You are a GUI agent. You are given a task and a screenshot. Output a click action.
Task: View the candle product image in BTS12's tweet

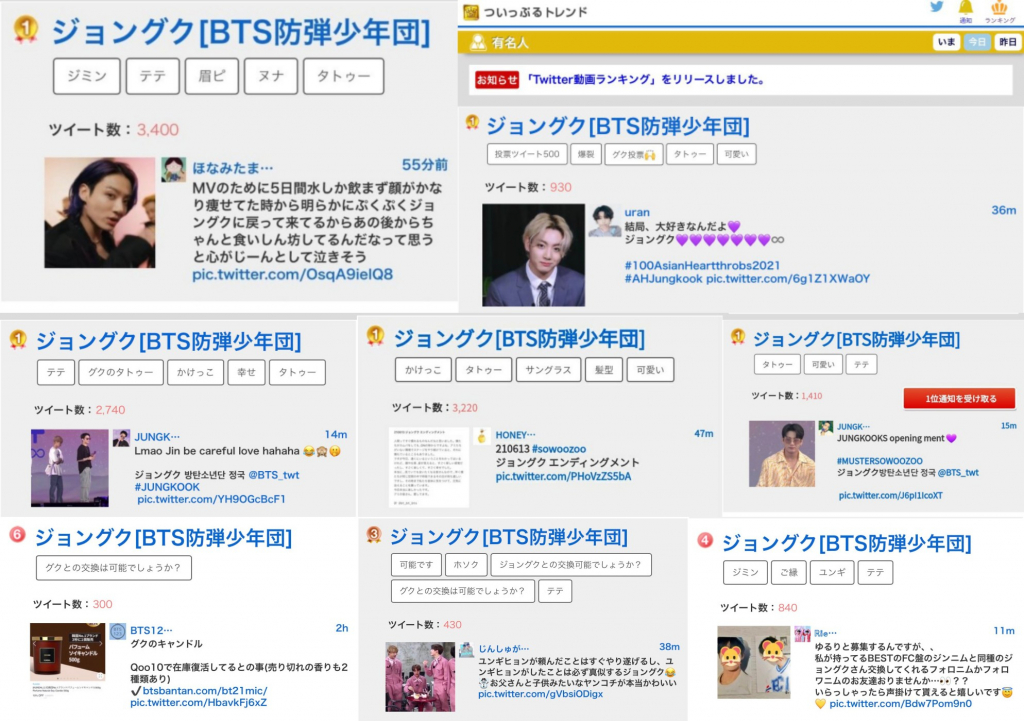(x=68, y=658)
